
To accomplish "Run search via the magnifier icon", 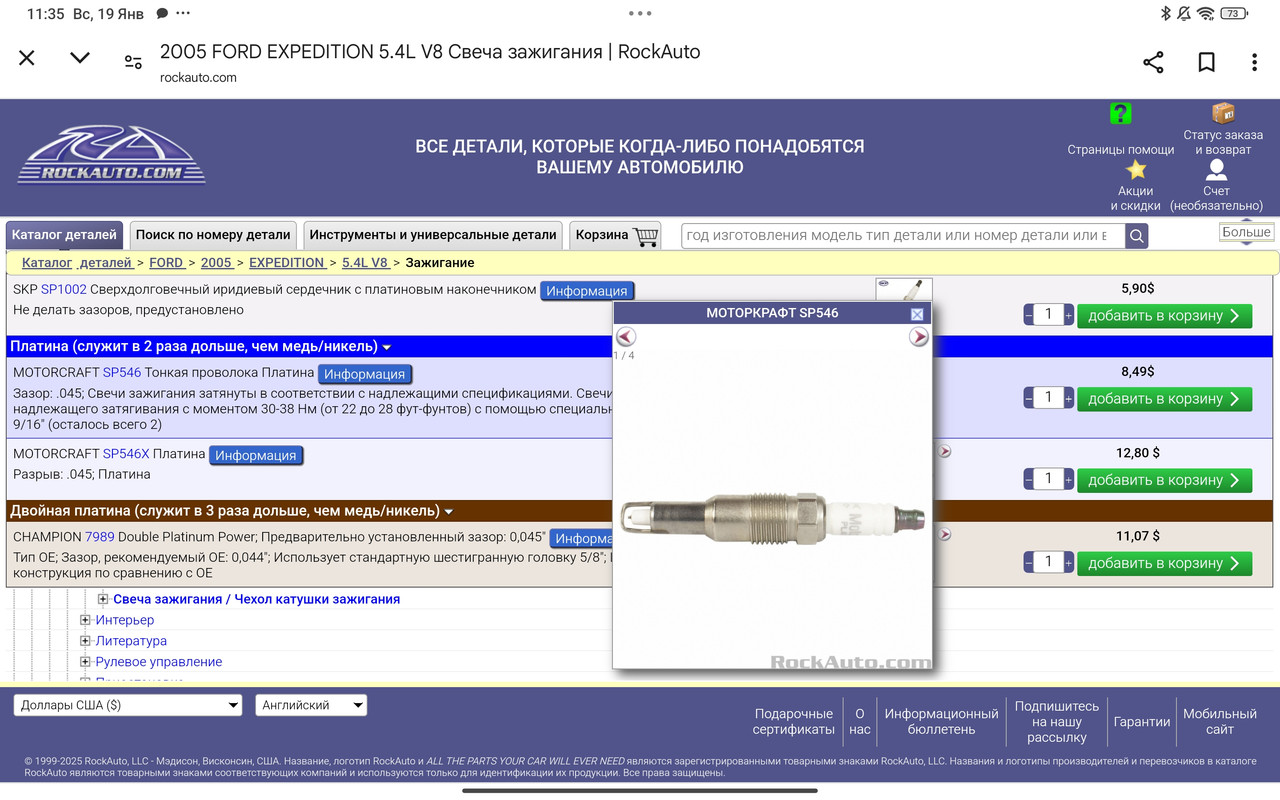I will tap(1136, 235).
